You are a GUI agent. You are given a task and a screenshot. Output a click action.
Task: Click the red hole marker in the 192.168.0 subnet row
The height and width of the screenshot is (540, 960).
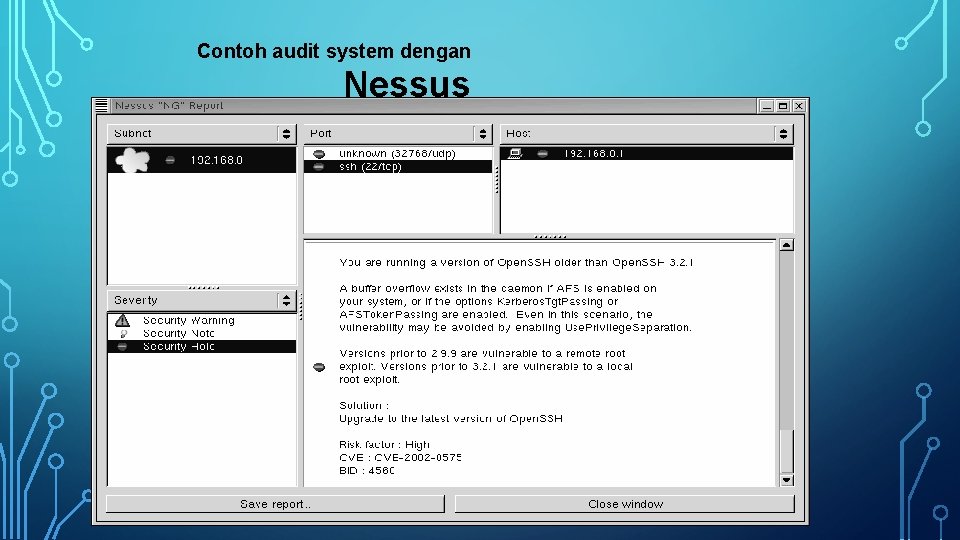tap(170, 160)
